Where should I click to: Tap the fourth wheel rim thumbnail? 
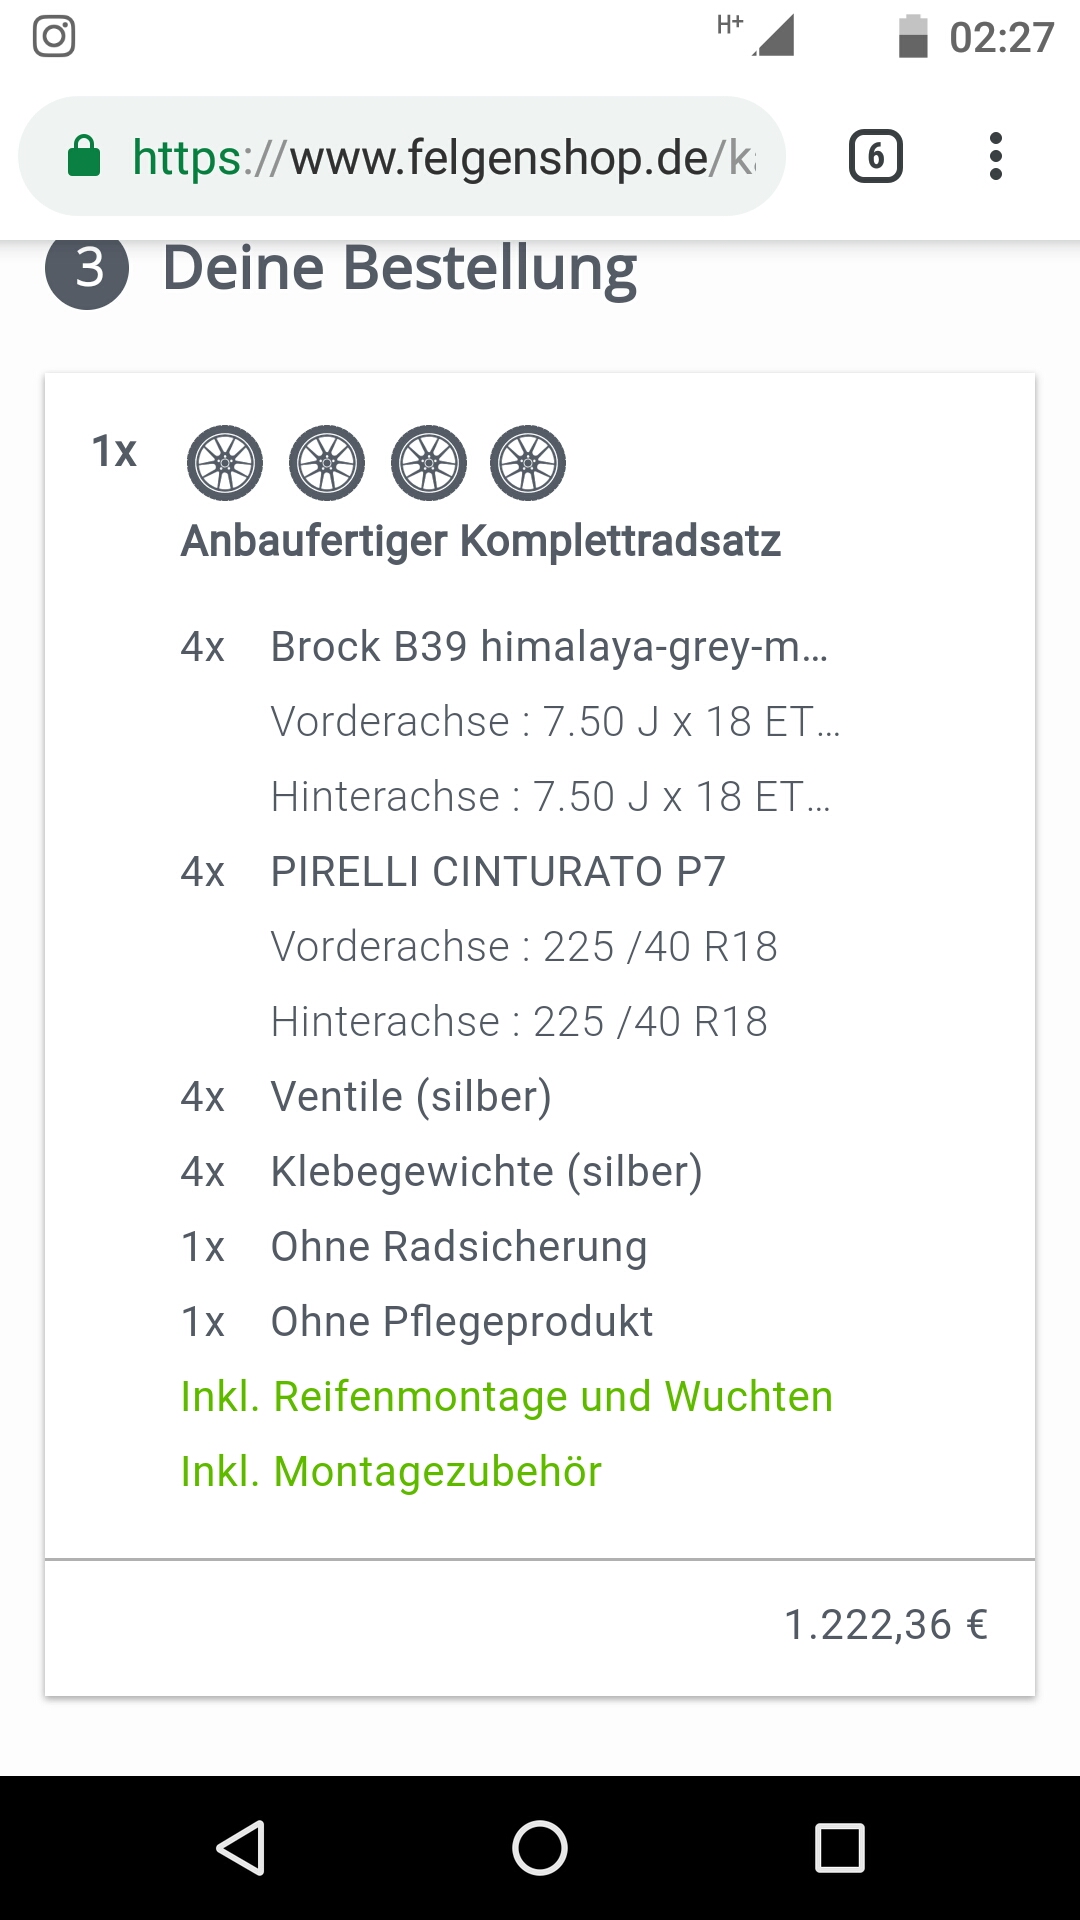tap(528, 463)
